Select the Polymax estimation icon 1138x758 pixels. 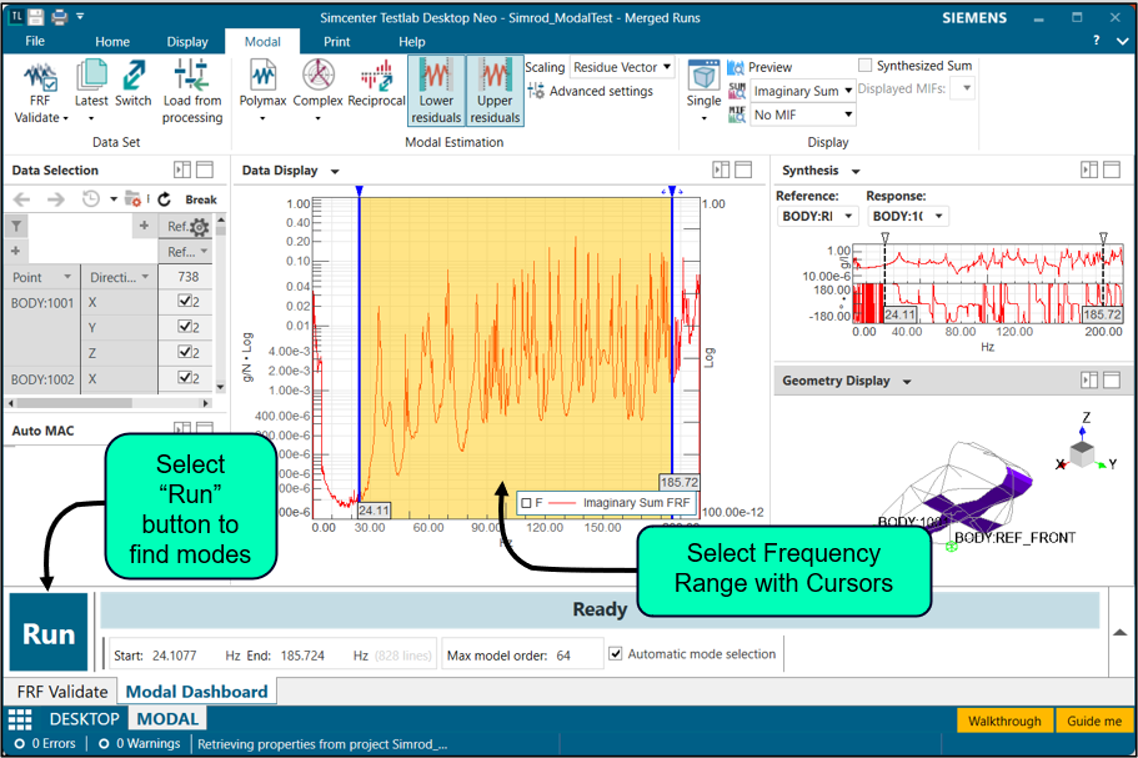tap(263, 78)
